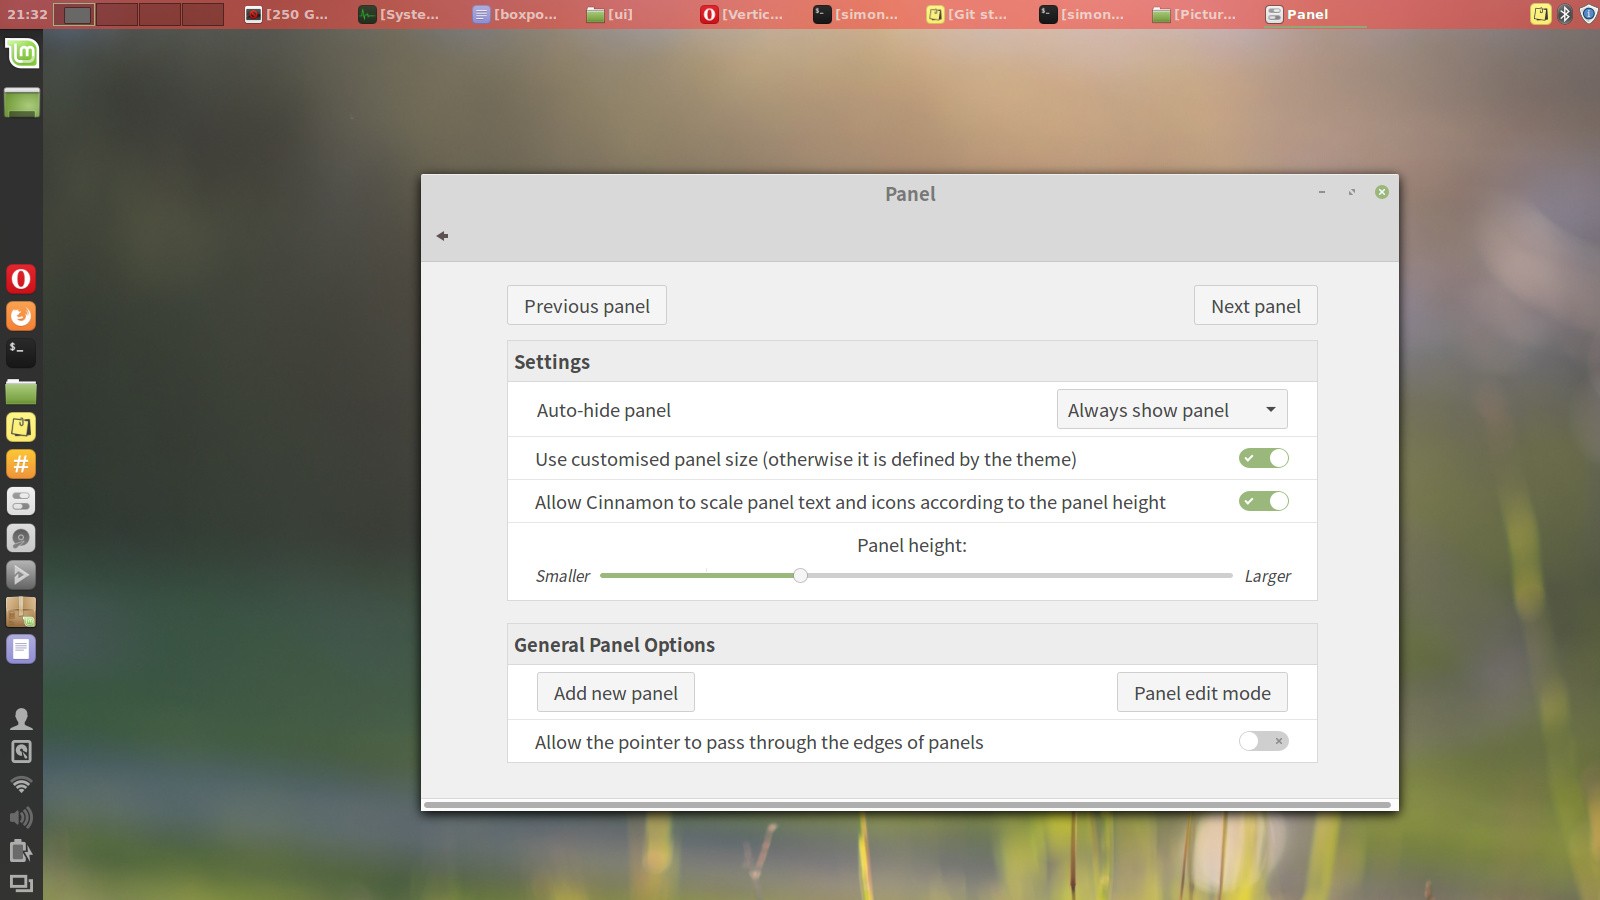Switch to the [ui] folder window
Viewport: 1600px width, 900px height.
(610, 14)
